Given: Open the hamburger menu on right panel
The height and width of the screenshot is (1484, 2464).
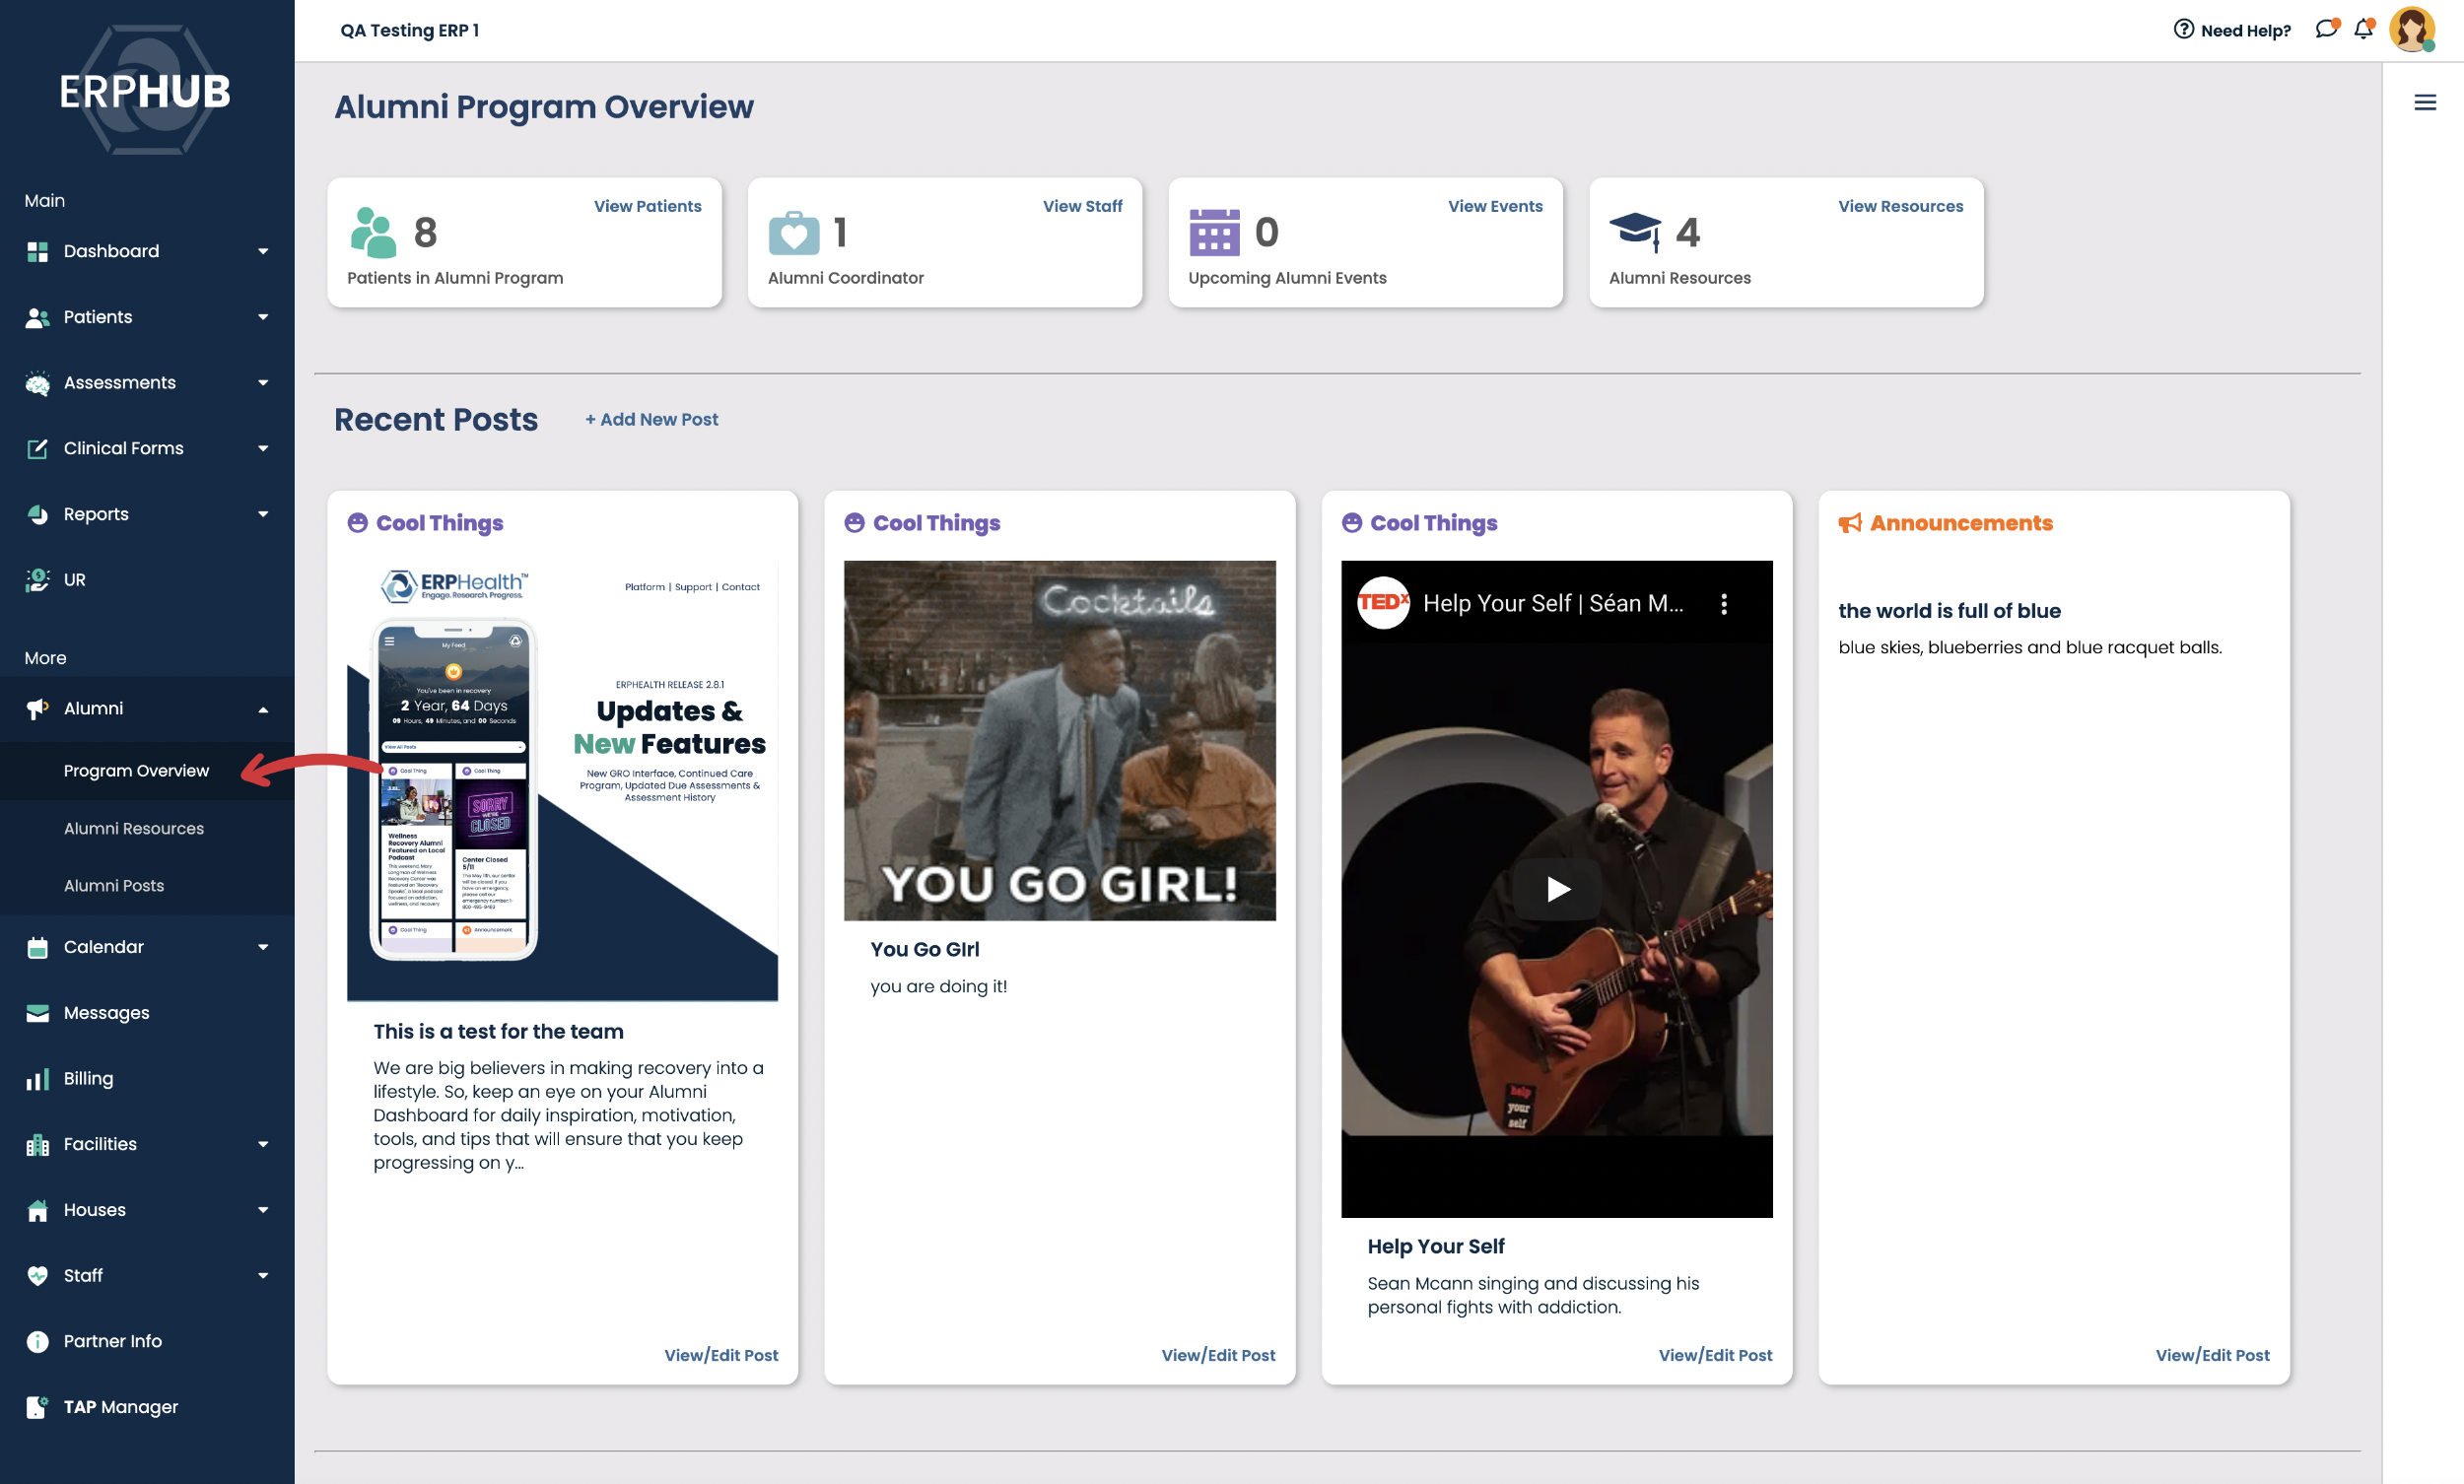Looking at the screenshot, I should point(2424,102).
